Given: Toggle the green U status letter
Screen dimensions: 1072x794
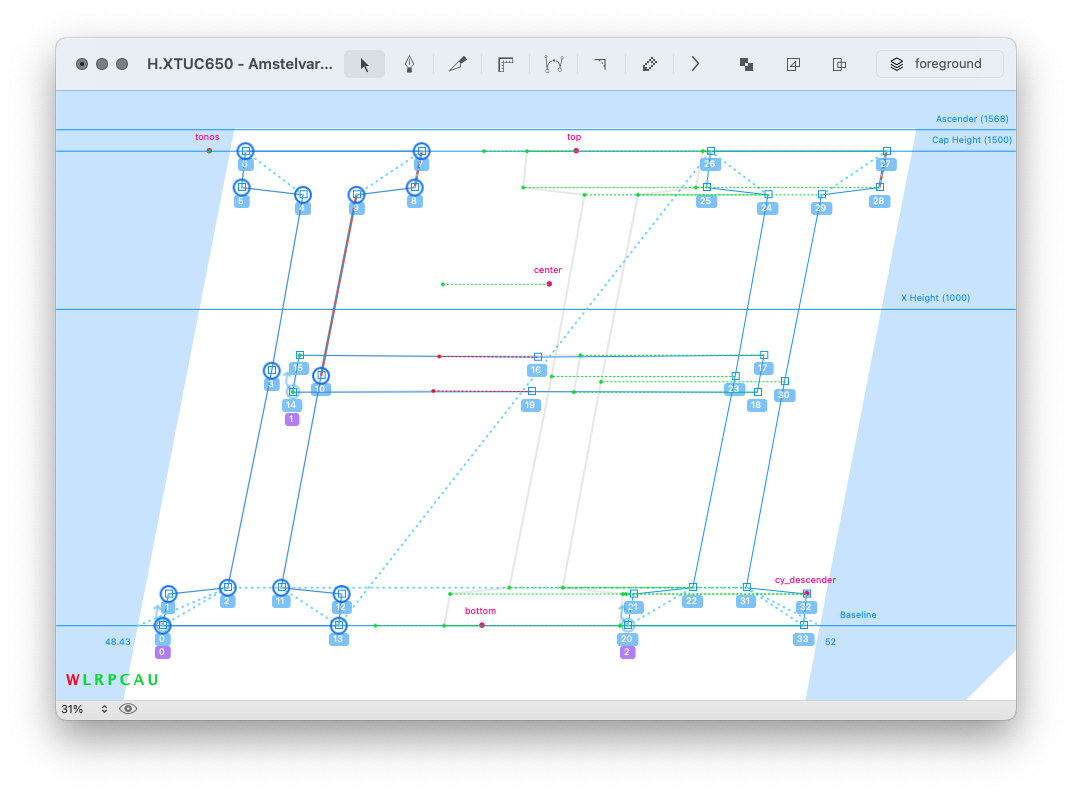Looking at the screenshot, I should click(x=153, y=680).
